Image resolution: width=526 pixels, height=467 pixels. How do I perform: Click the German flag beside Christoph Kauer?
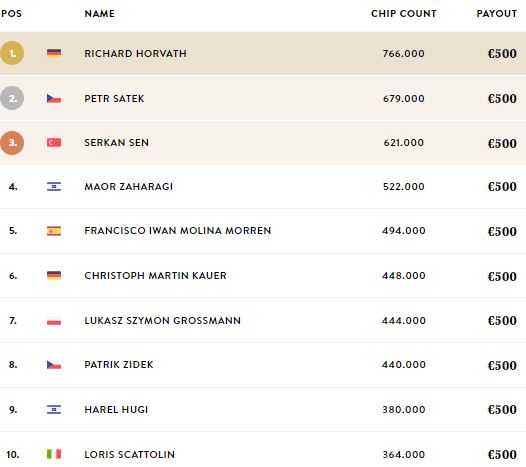pyautogui.click(x=54, y=275)
